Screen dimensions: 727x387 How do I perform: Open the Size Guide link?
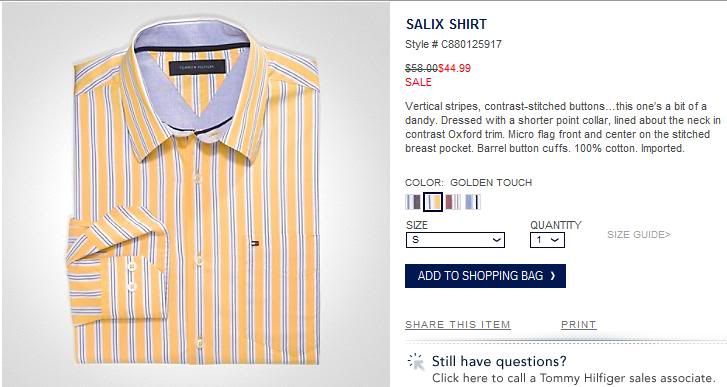tap(639, 235)
